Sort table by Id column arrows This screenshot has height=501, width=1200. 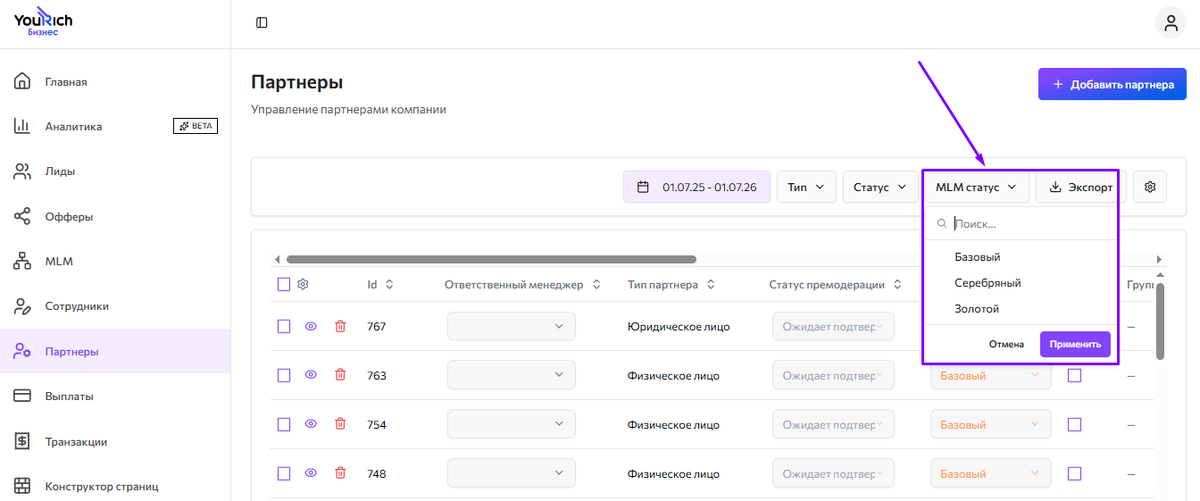click(x=389, y=285)
